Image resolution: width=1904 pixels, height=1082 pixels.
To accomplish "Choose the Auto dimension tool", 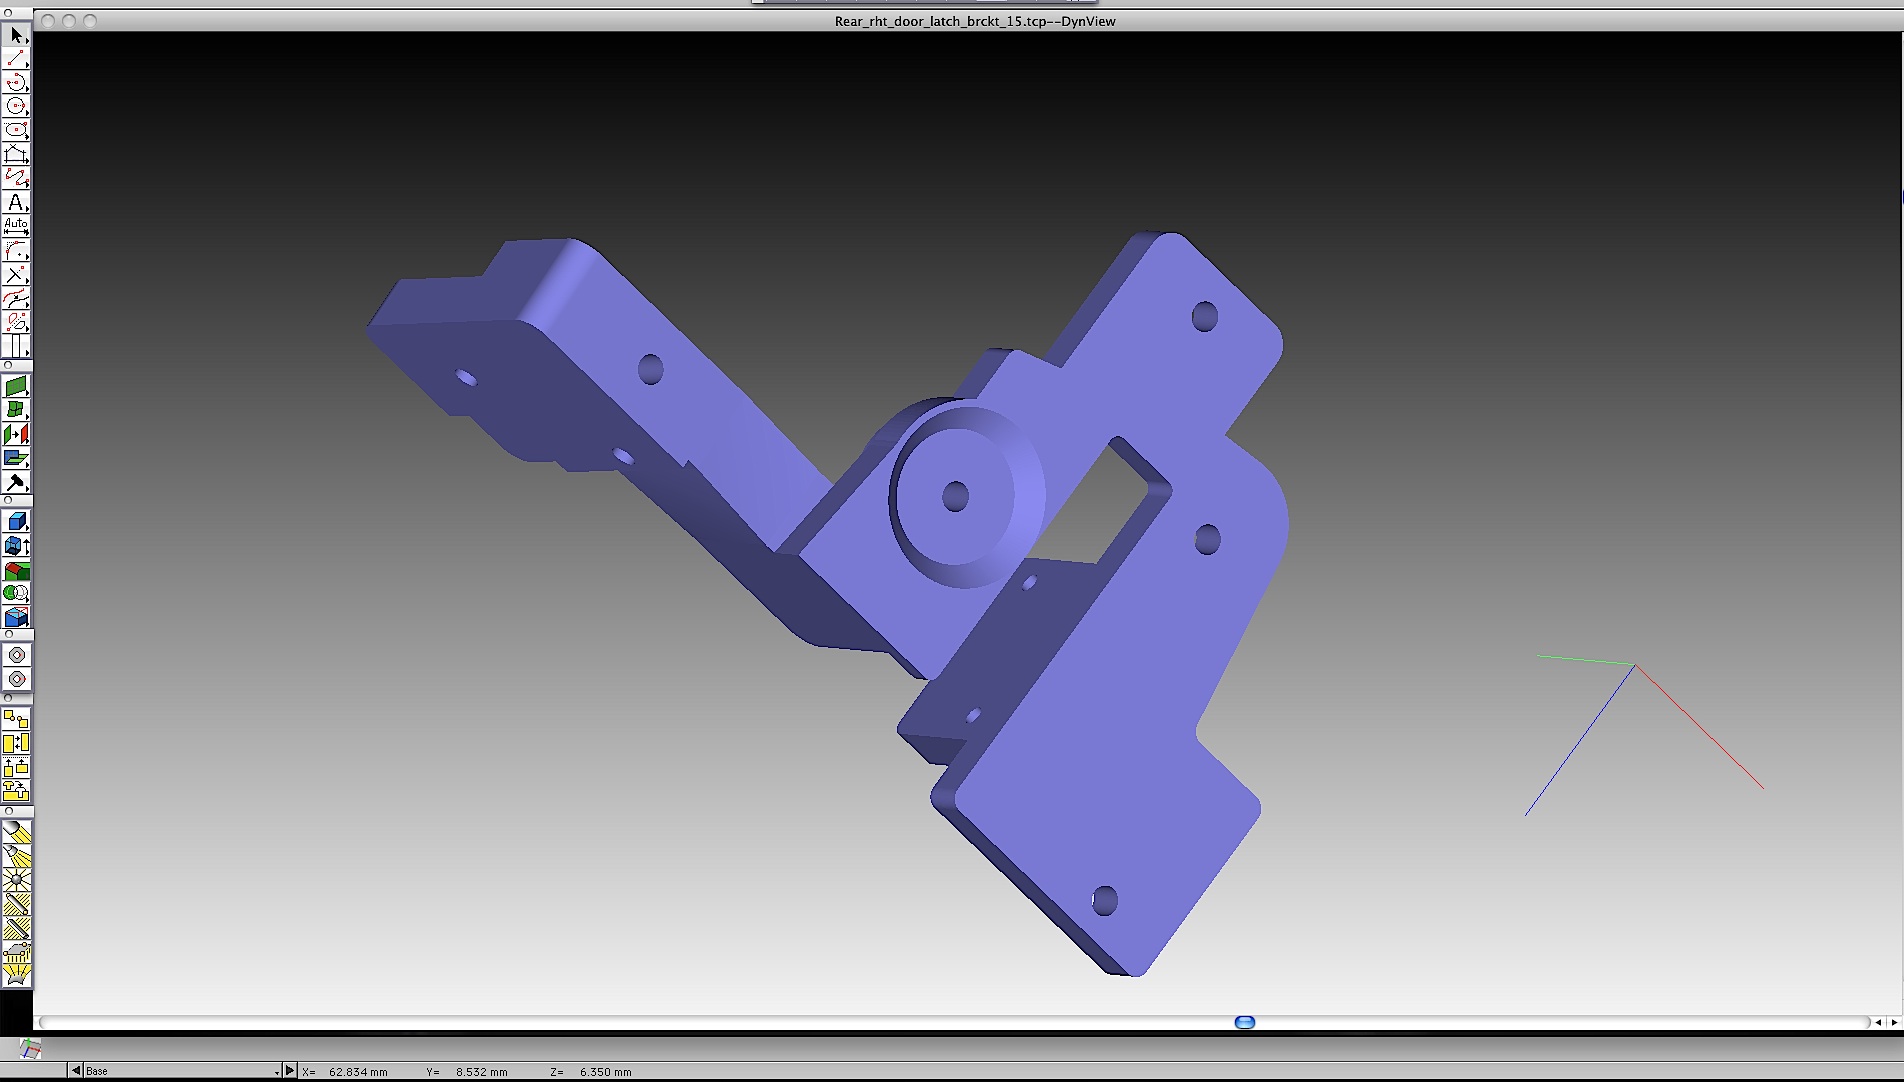I will [x=16, y=226].
